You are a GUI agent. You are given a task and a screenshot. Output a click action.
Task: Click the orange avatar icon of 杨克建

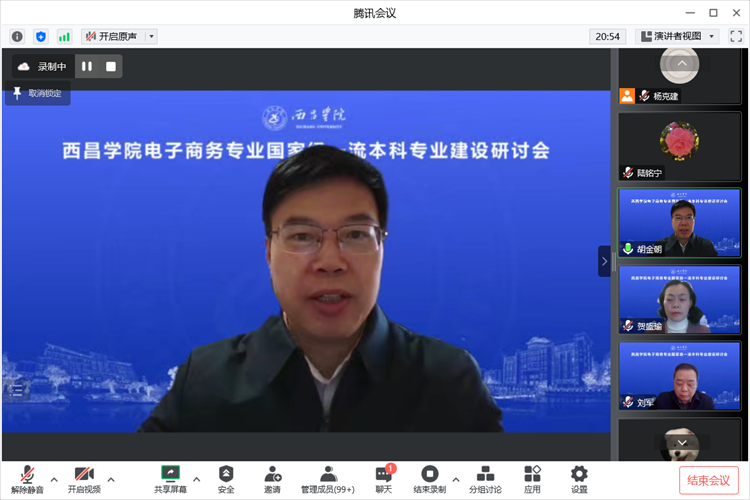point(627,96)
